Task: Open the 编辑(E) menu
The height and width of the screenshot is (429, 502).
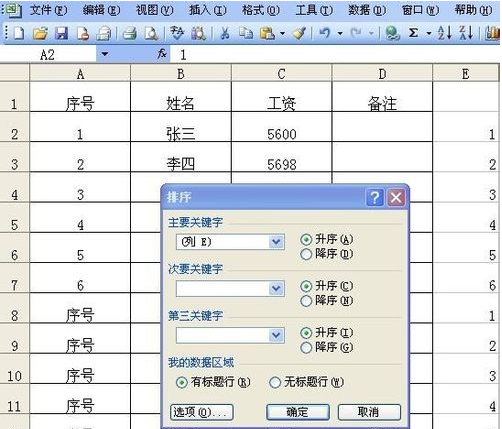Action: (101, 11)
